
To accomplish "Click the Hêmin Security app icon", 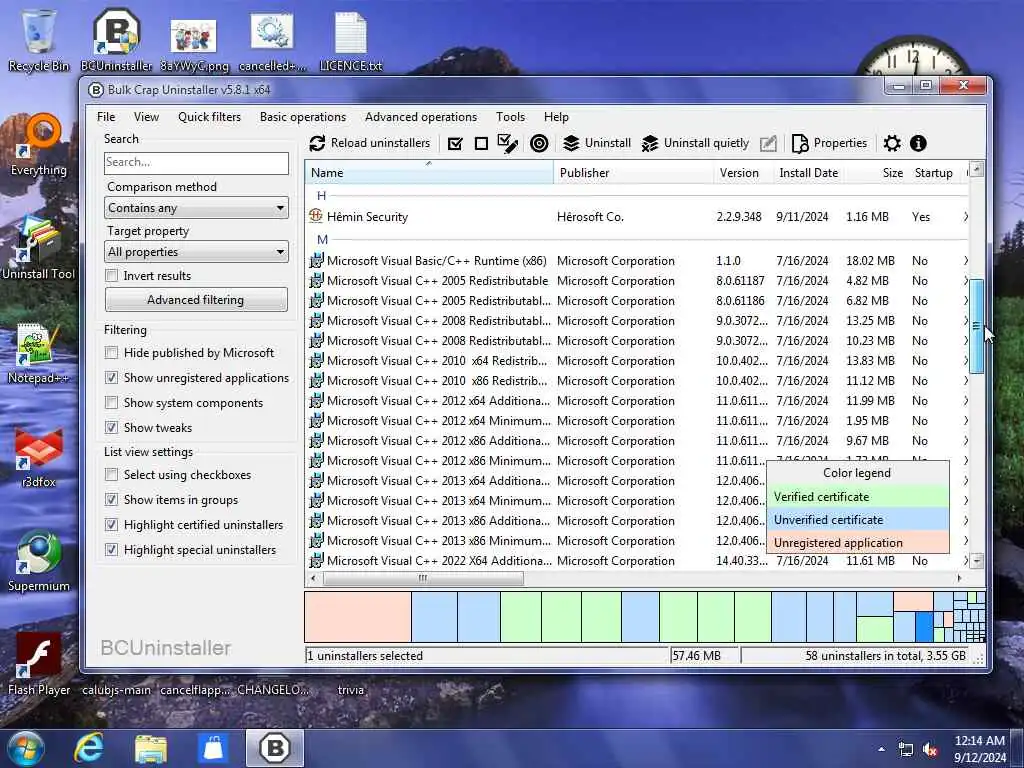I will (316, 216).
